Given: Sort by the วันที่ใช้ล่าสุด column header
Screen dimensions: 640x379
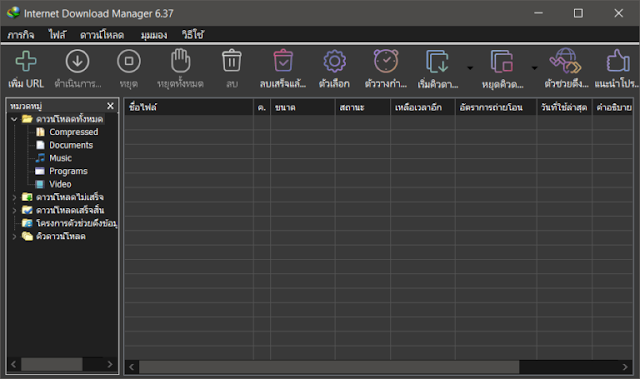Looking at the screenshot, I should [x=564, y=107].
